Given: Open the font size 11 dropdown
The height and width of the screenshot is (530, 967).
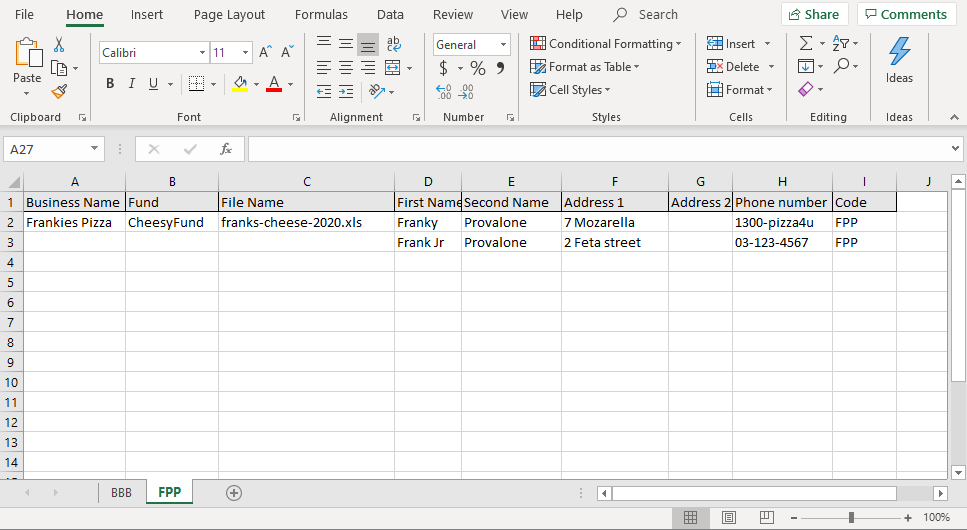Looking at the screenshot, I should (245, 53).
